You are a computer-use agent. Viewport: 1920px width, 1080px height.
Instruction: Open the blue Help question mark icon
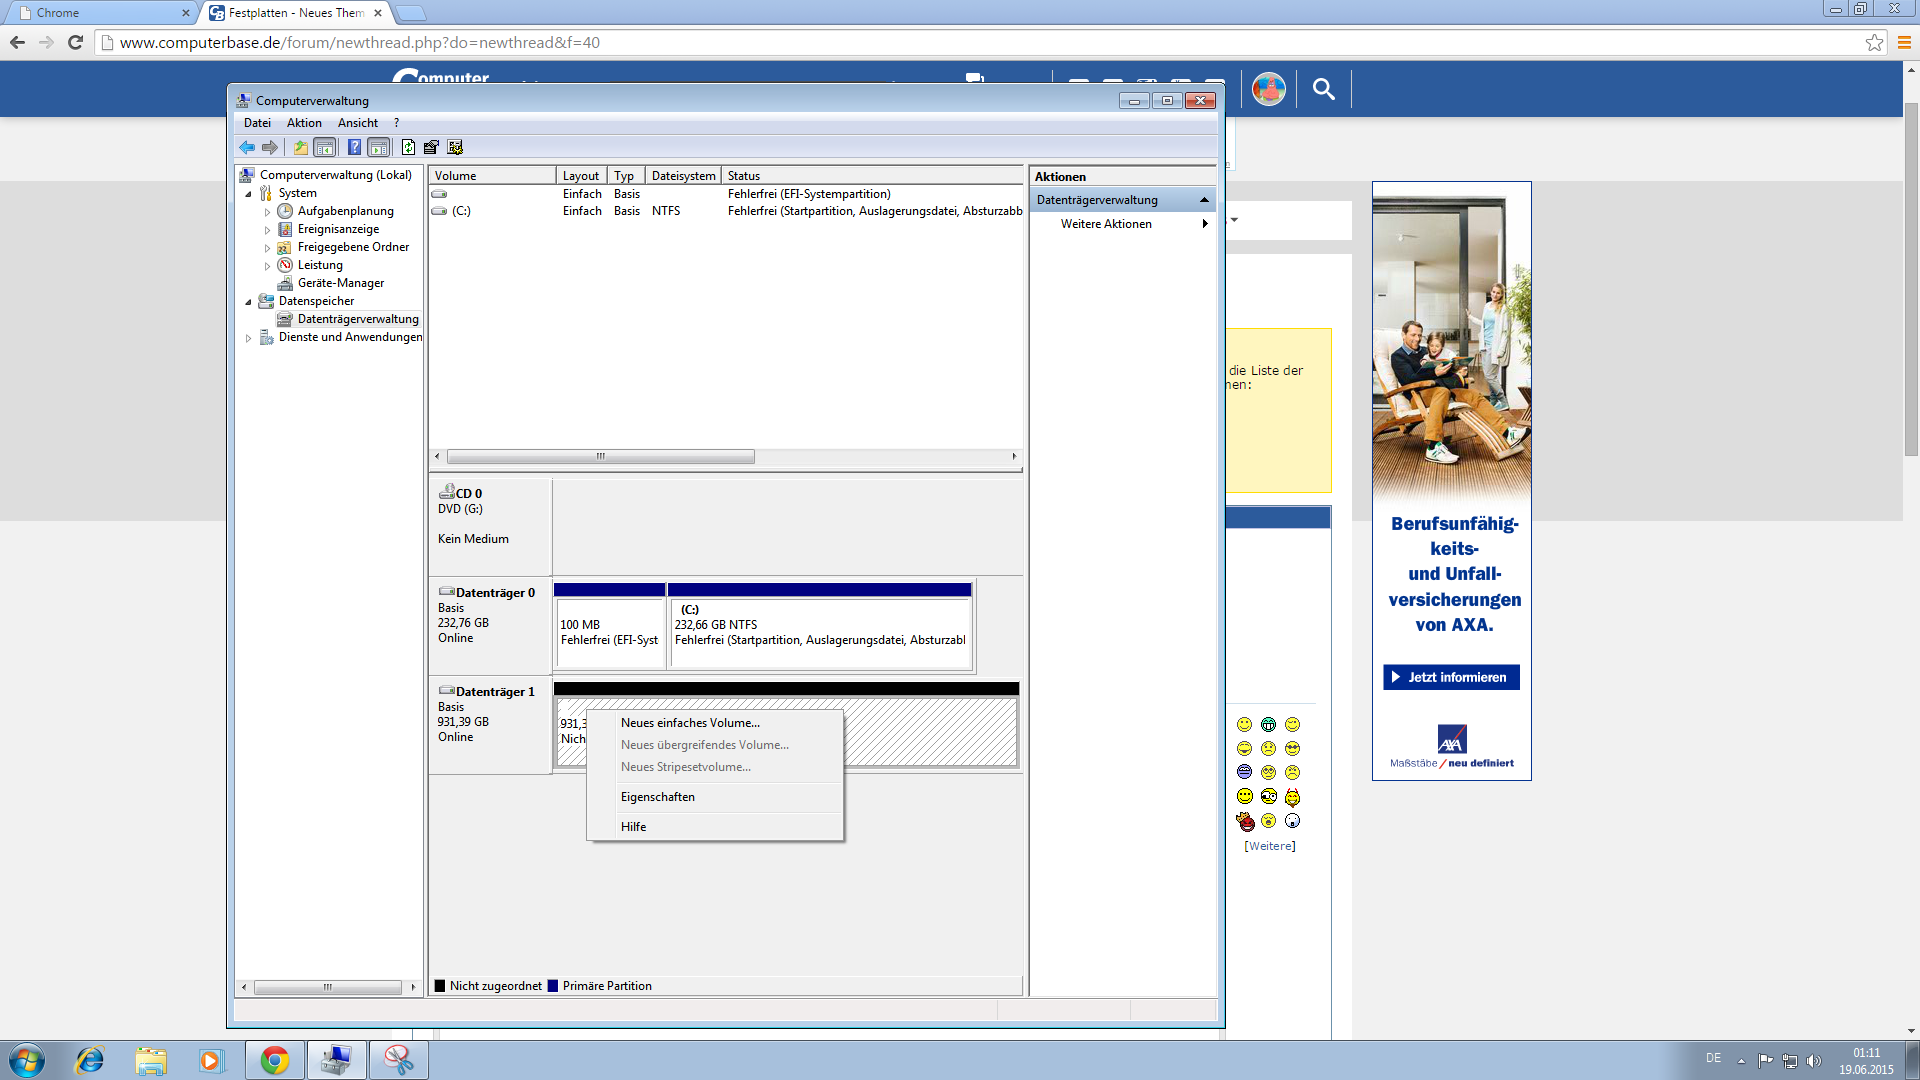[354, 147]
